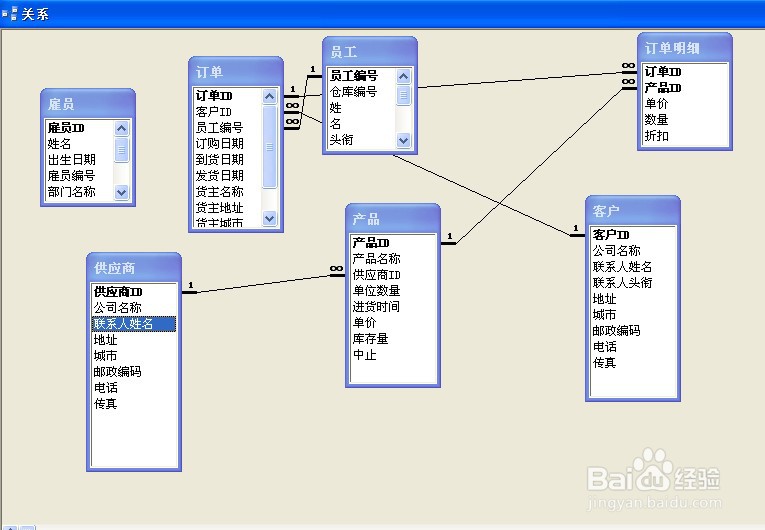Select the 客户 table title bar

tap(633, 210)
